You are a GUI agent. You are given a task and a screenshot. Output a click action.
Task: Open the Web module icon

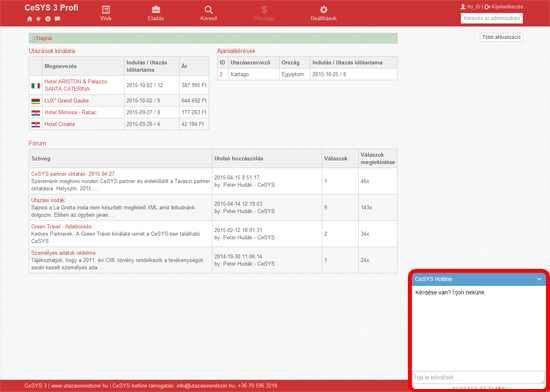click(106, 9)
